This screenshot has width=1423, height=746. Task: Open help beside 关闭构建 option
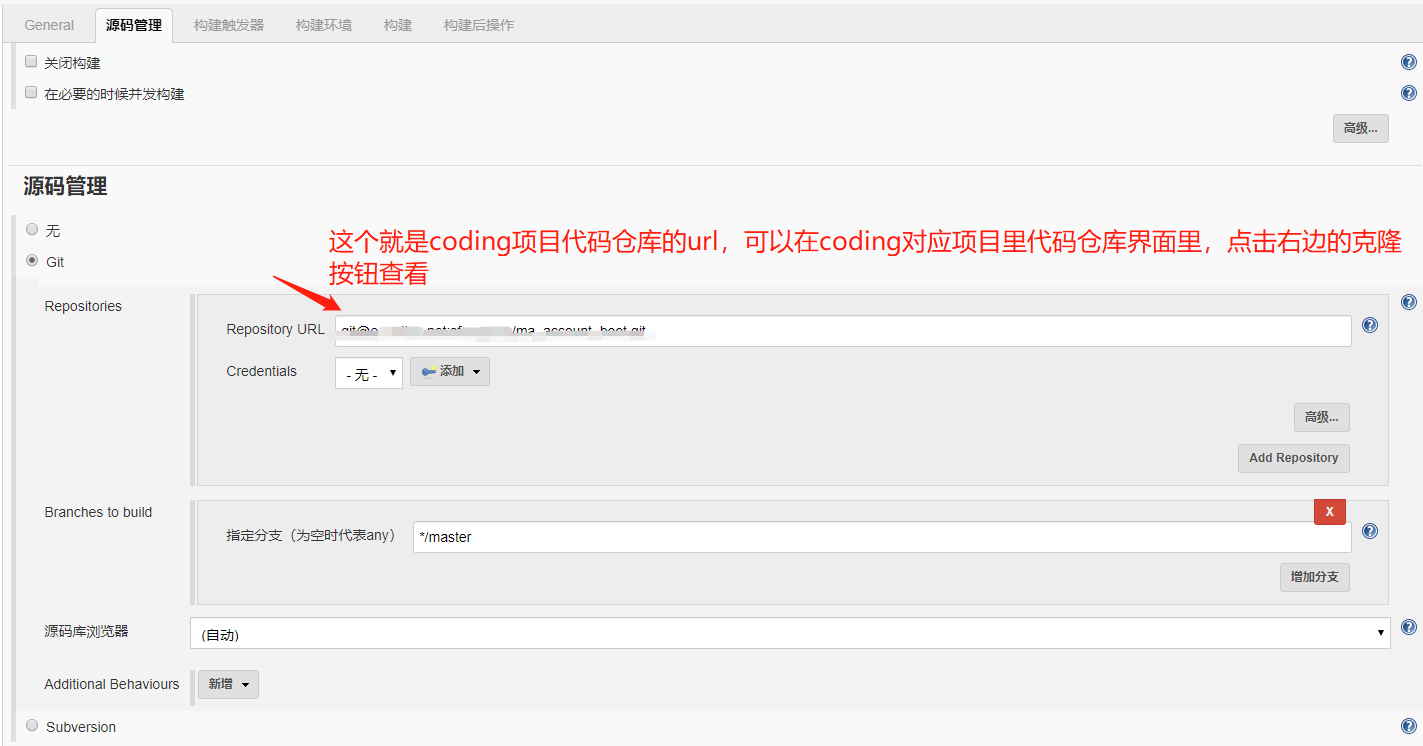tap(1408, 61)
